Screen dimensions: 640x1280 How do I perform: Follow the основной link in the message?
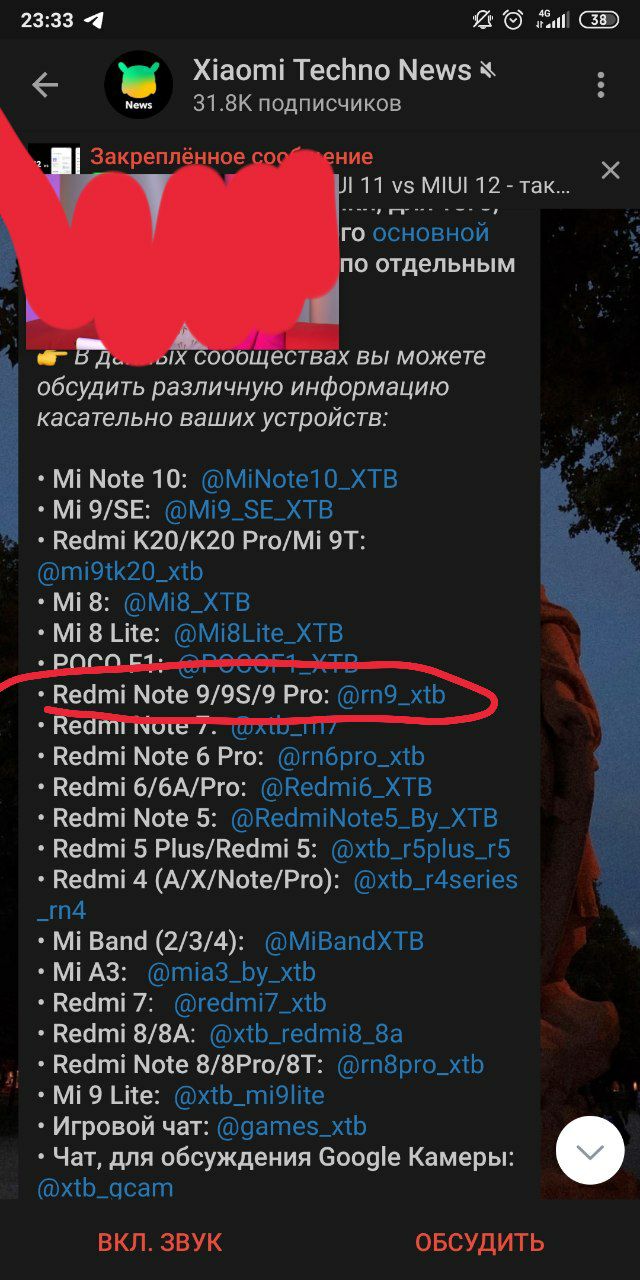pyautogui.click(x=431, y=233)
